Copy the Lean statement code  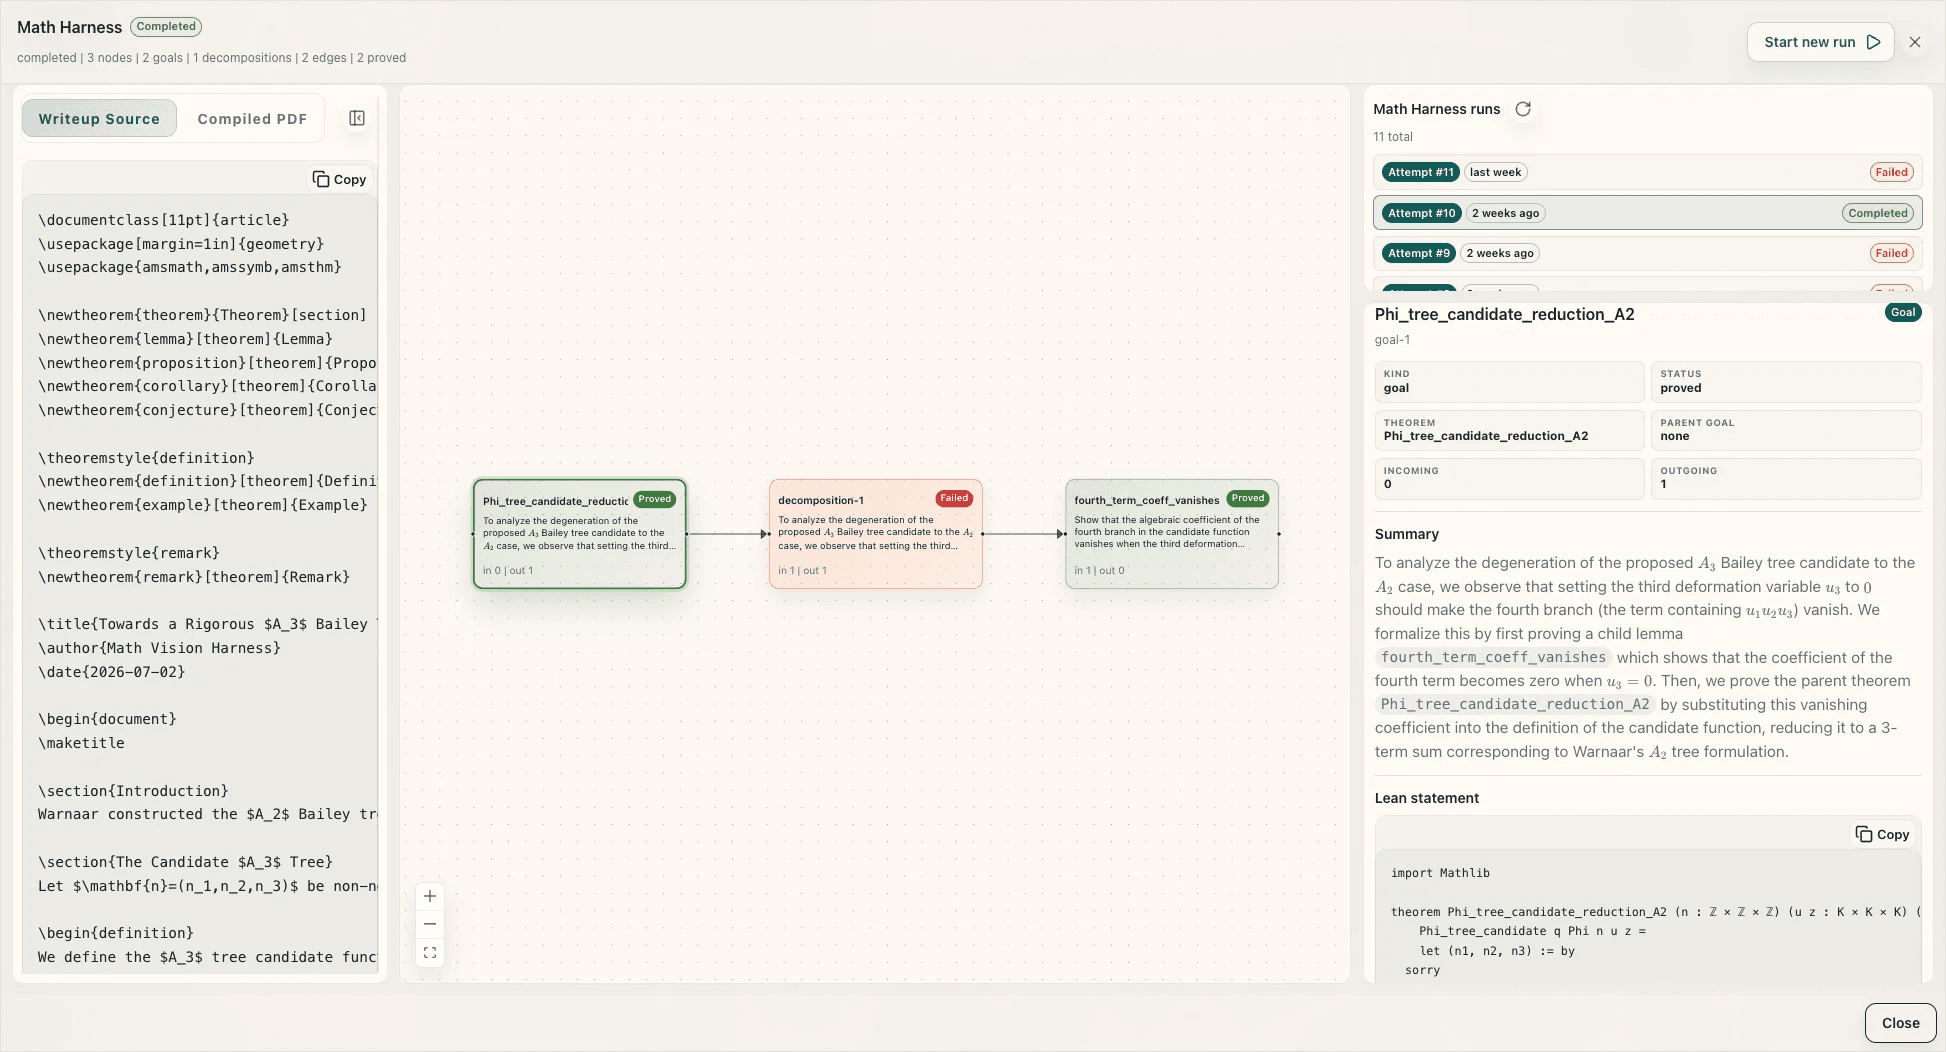(x=1883, y=834)
